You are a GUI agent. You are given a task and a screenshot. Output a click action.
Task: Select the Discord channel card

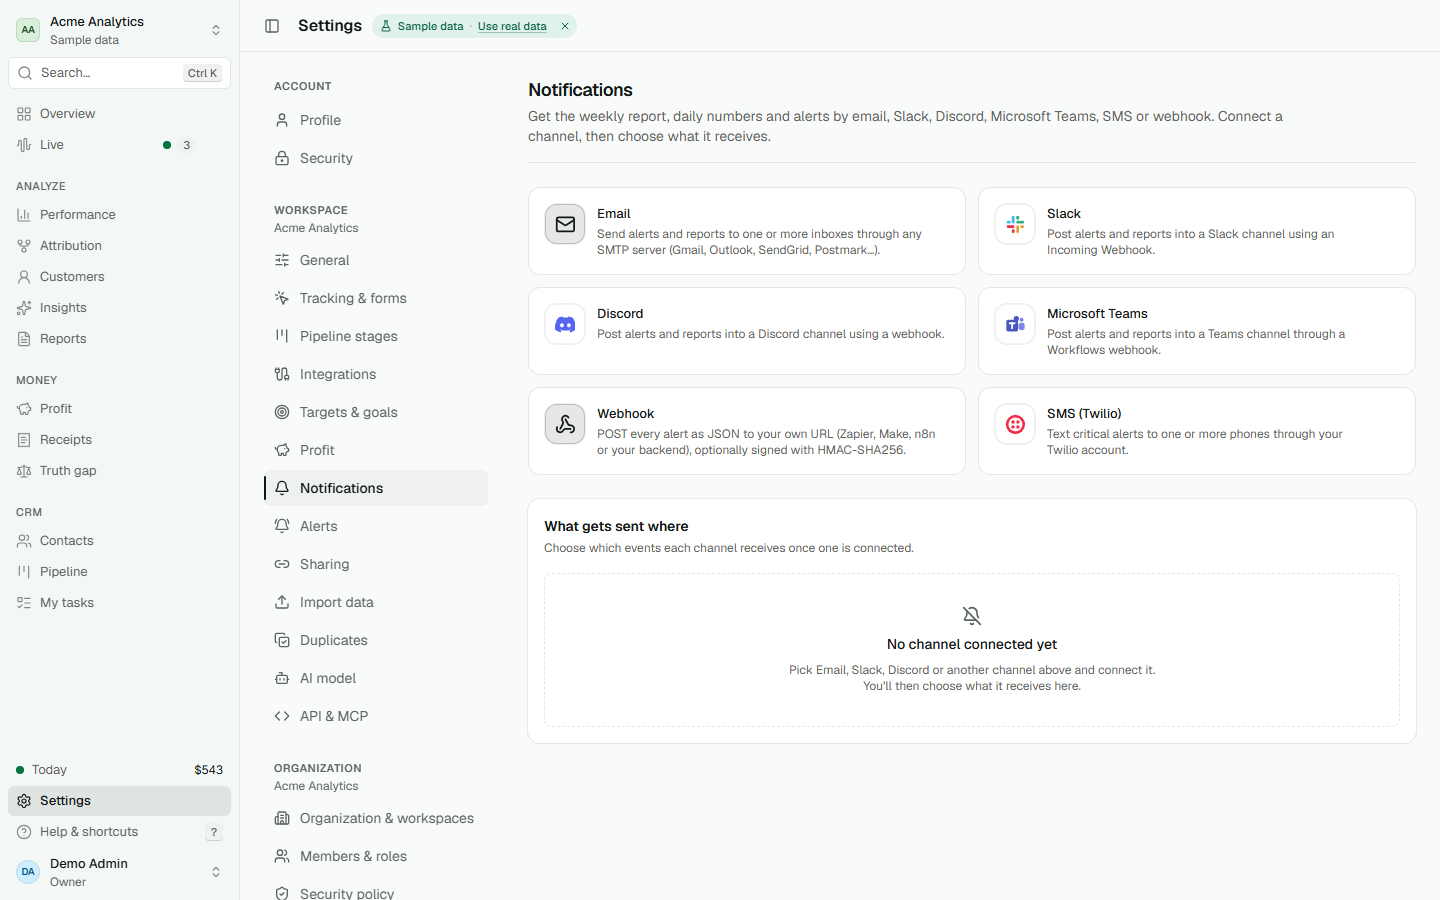(747, 331)
